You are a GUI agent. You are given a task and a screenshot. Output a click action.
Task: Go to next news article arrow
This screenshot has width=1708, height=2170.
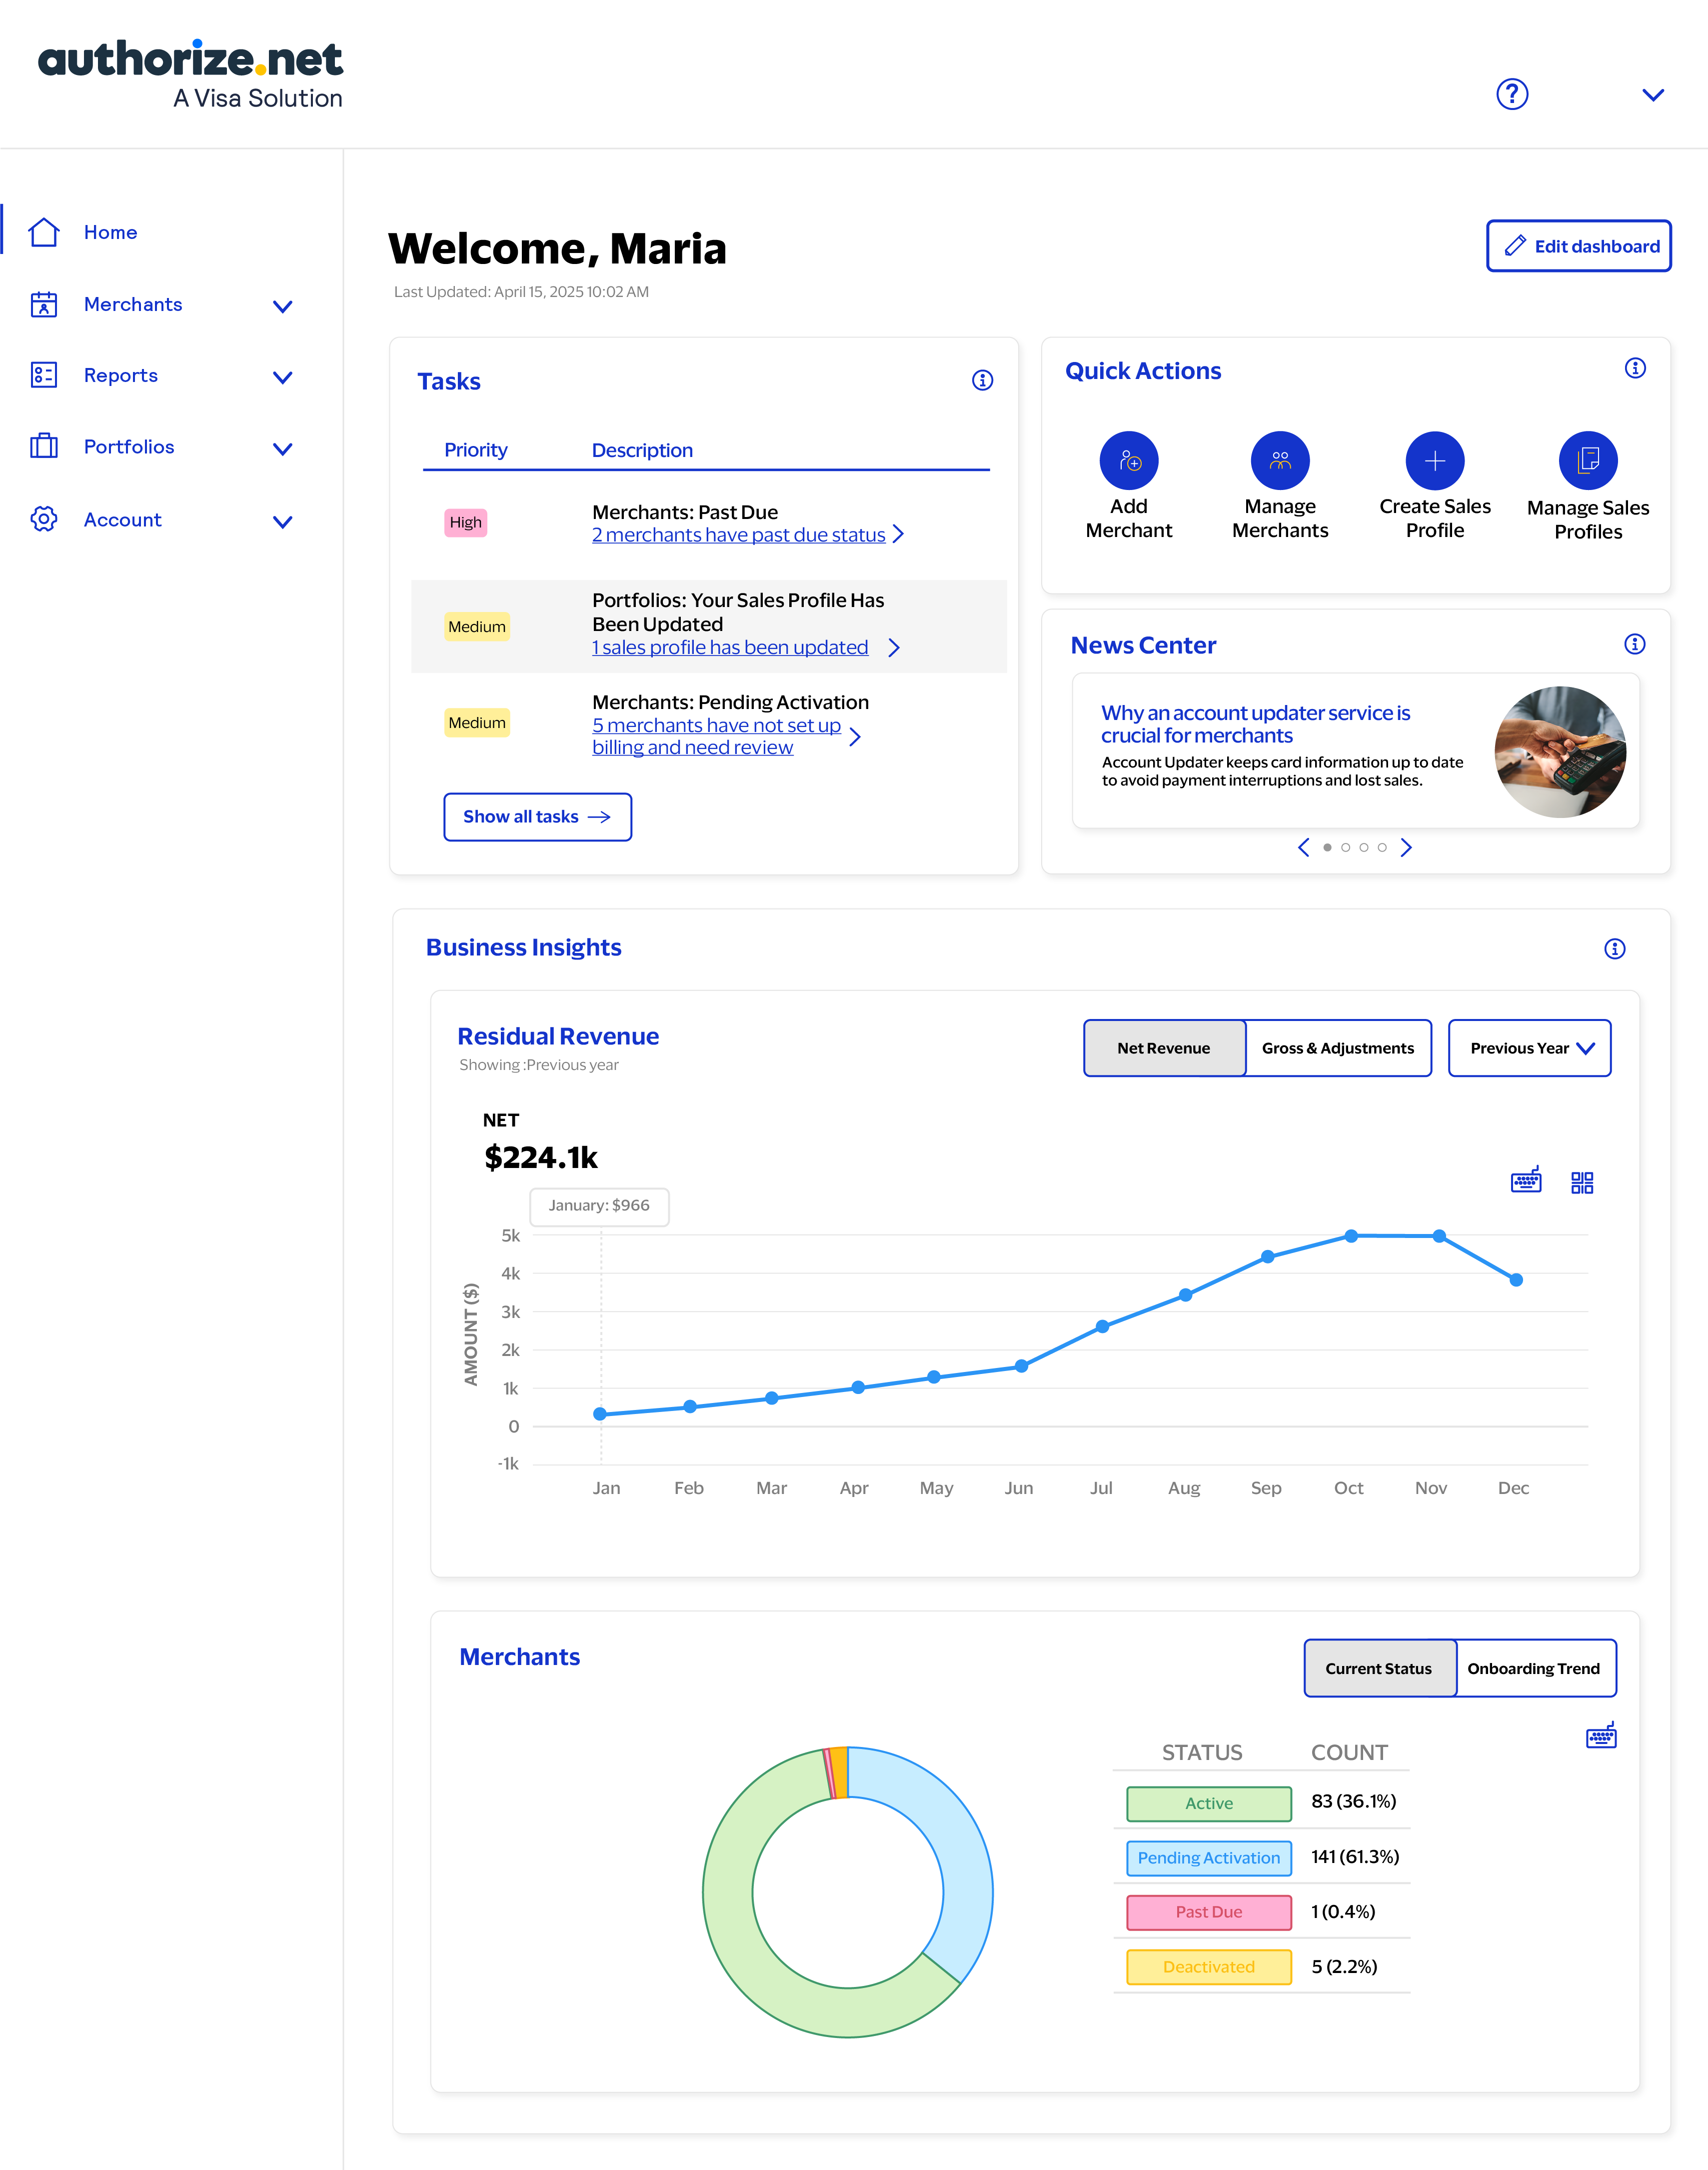click(x=1406, y=847)
